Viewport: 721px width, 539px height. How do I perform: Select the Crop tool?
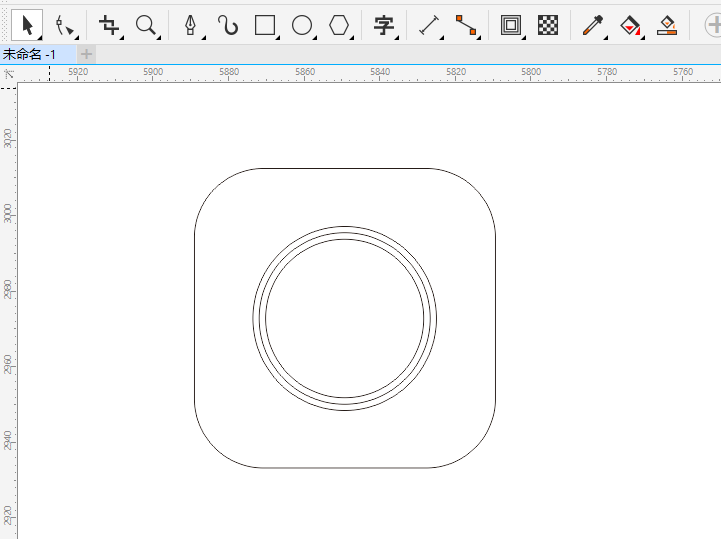click(109, 25)
